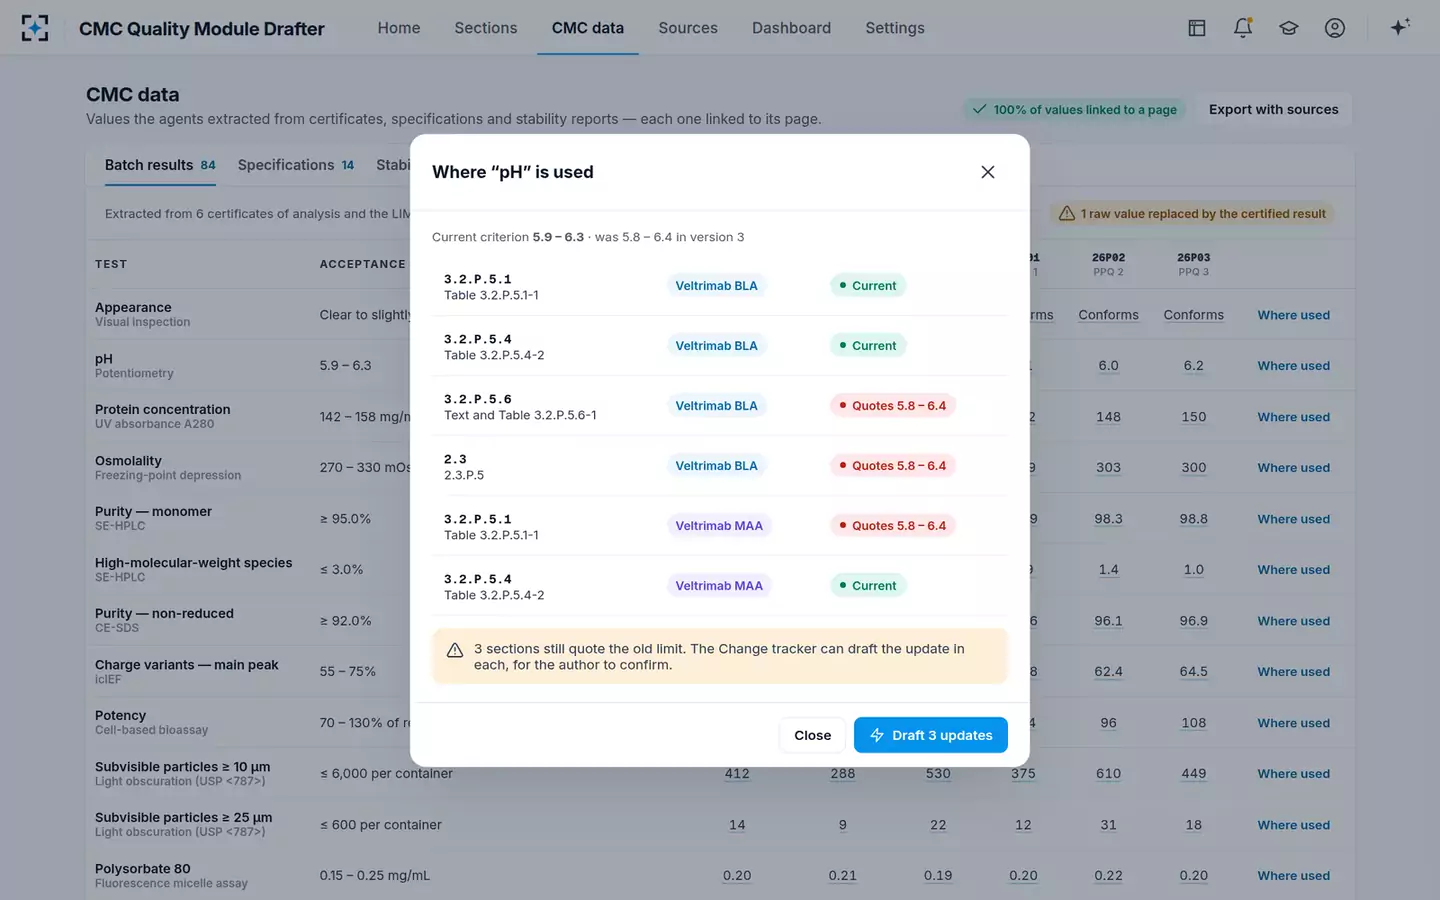Select the 2.3 section row 2.3.P.5
Viewport: 1440px width, 900px height.
(720, 466)
